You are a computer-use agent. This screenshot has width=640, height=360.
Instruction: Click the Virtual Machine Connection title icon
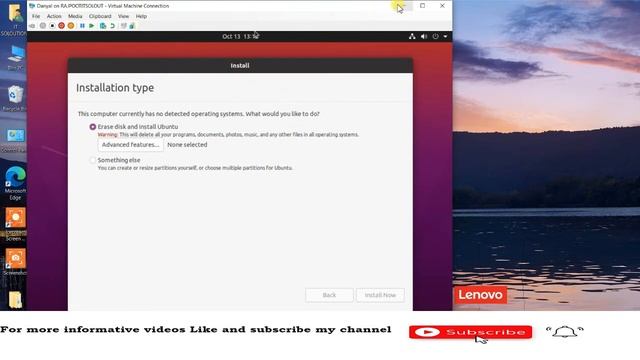[32, 6]
